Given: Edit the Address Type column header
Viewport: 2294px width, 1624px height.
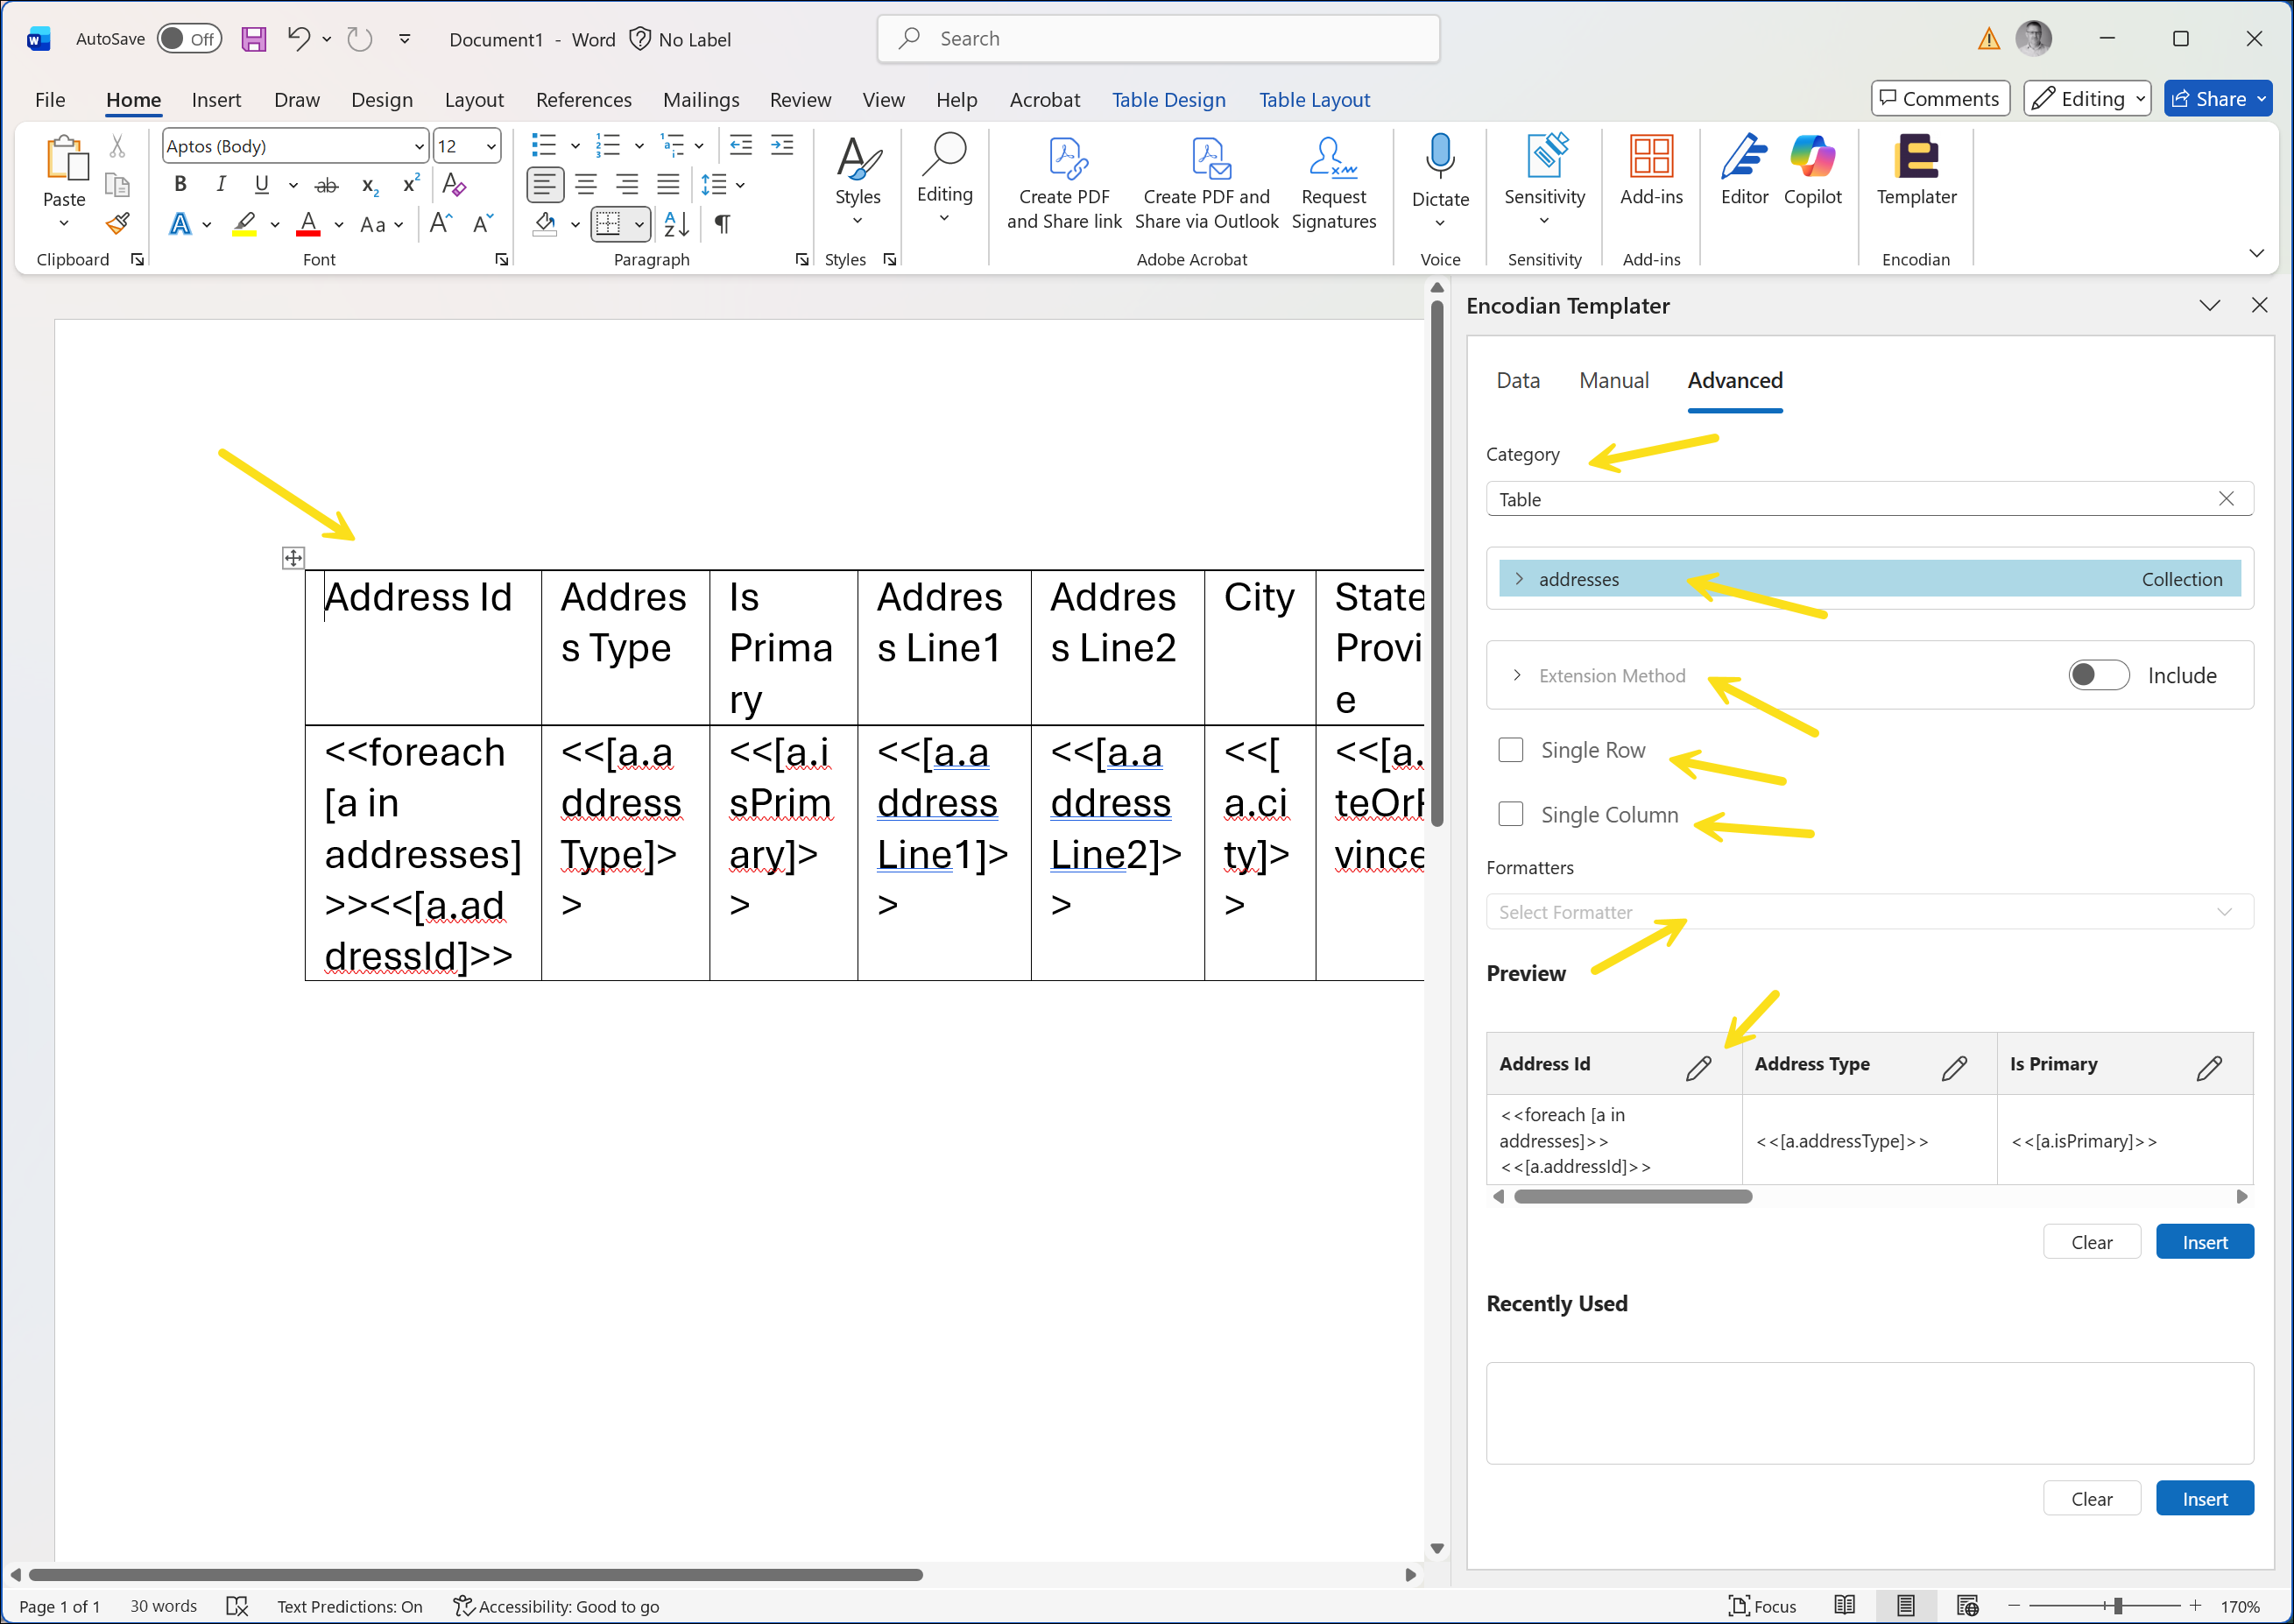Looking at the screenshot, I should coord(1954,1068).
